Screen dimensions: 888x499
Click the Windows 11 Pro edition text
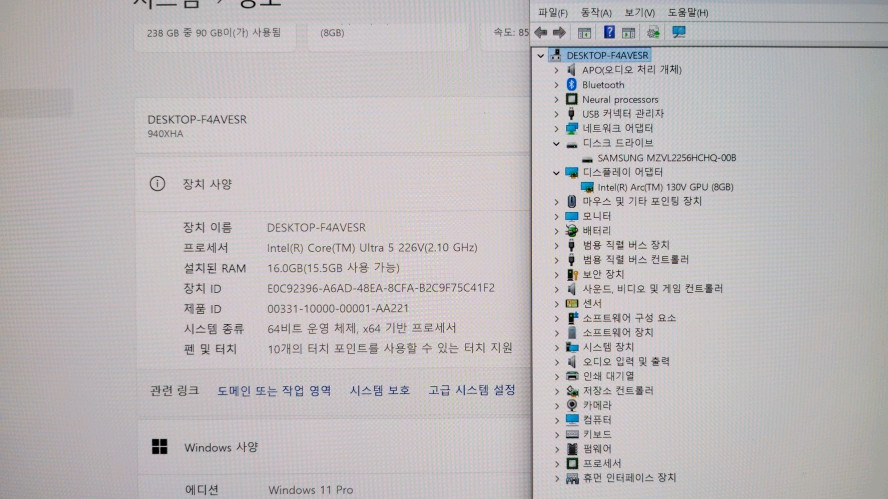coord(310,489)
